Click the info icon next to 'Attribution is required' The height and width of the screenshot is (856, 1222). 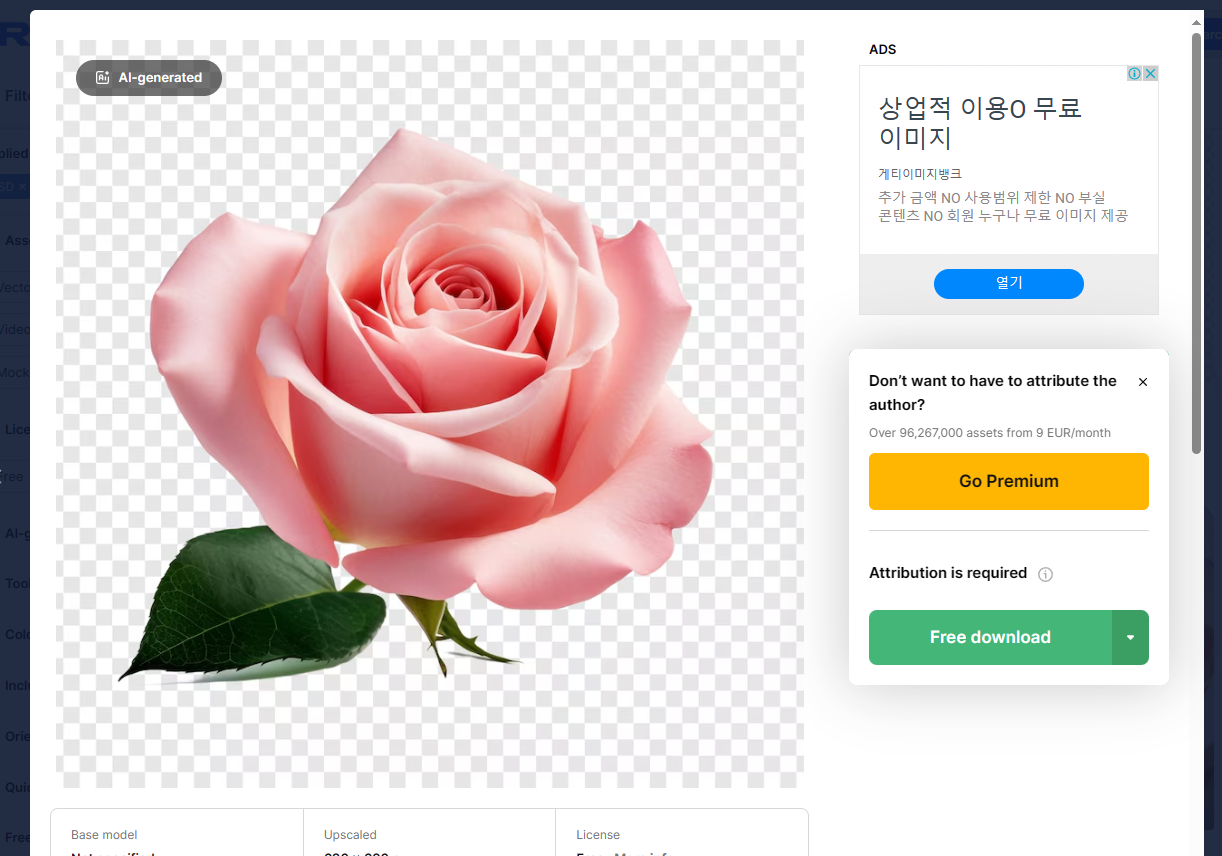click(x=1045, y=574)
